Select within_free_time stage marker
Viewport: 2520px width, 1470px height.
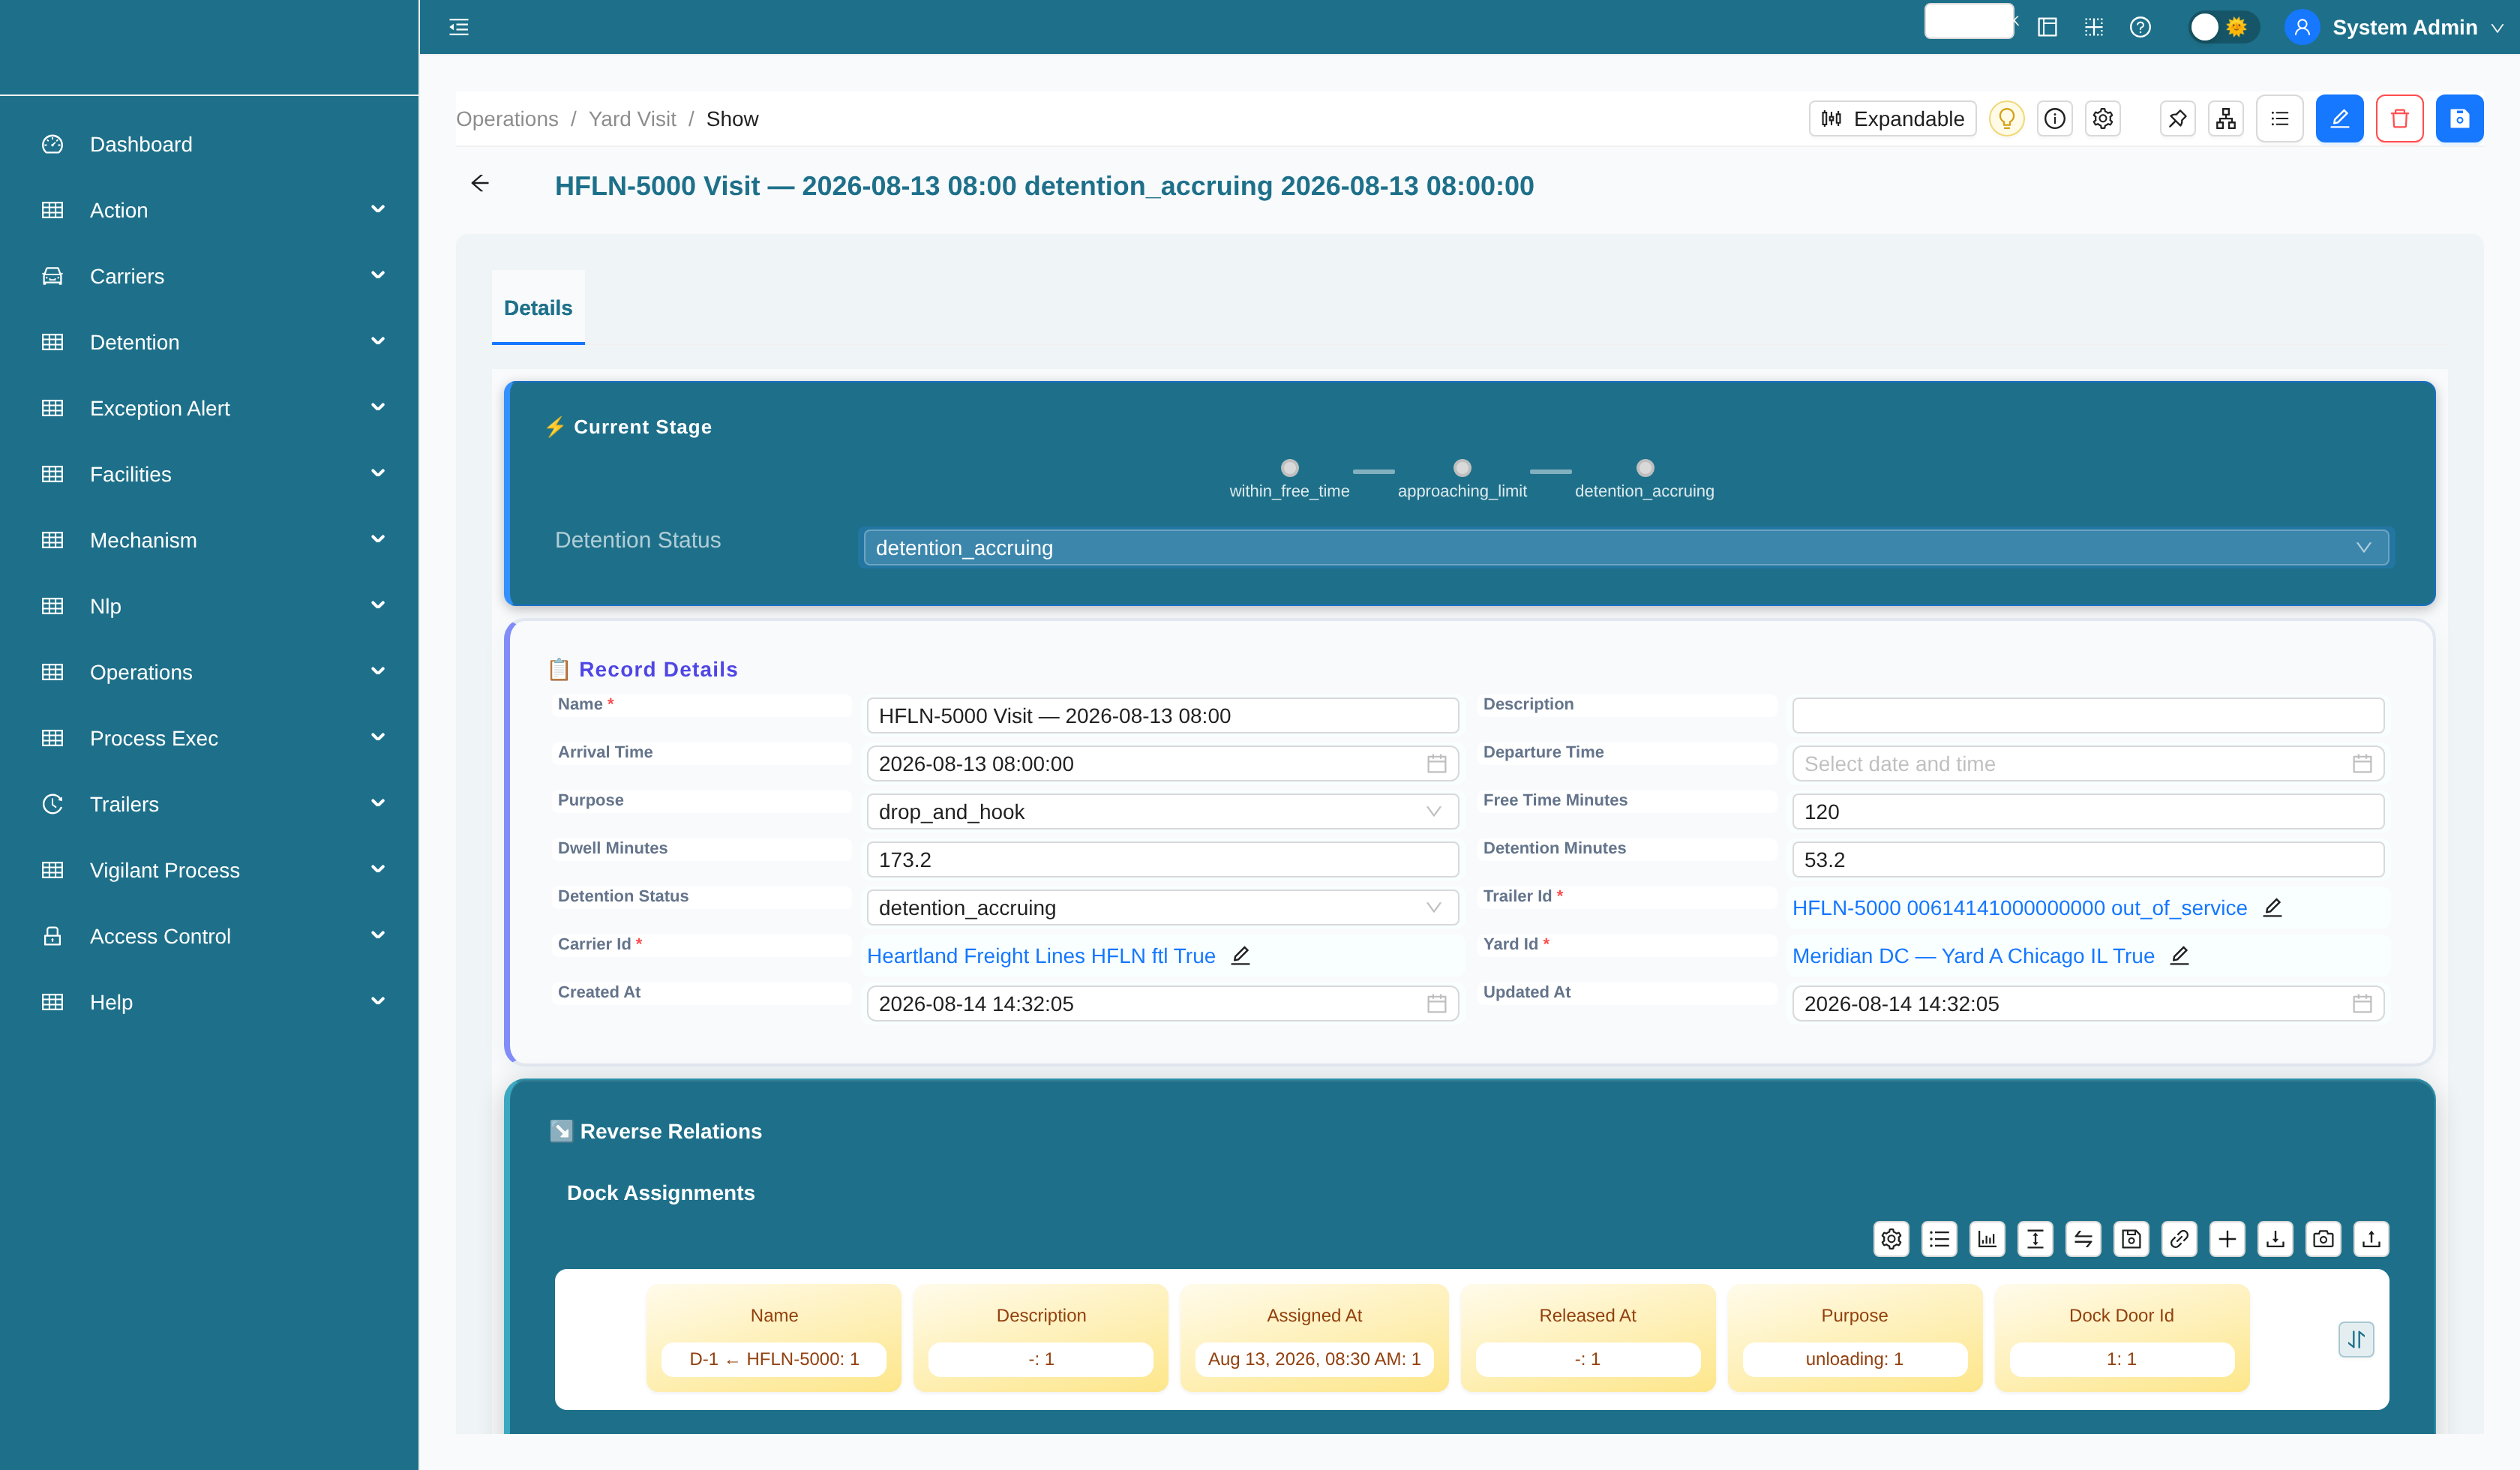1290,468
